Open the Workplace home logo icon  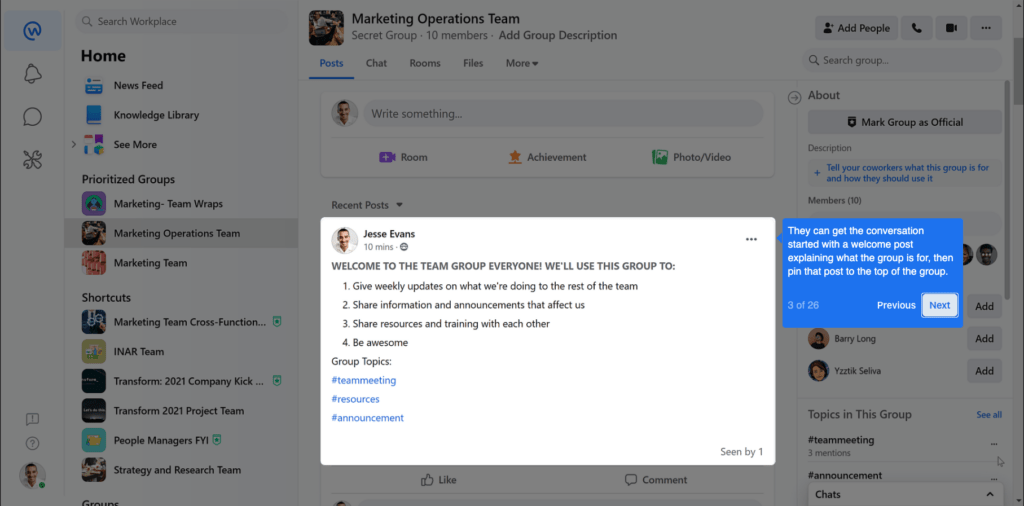click(32, 31)
